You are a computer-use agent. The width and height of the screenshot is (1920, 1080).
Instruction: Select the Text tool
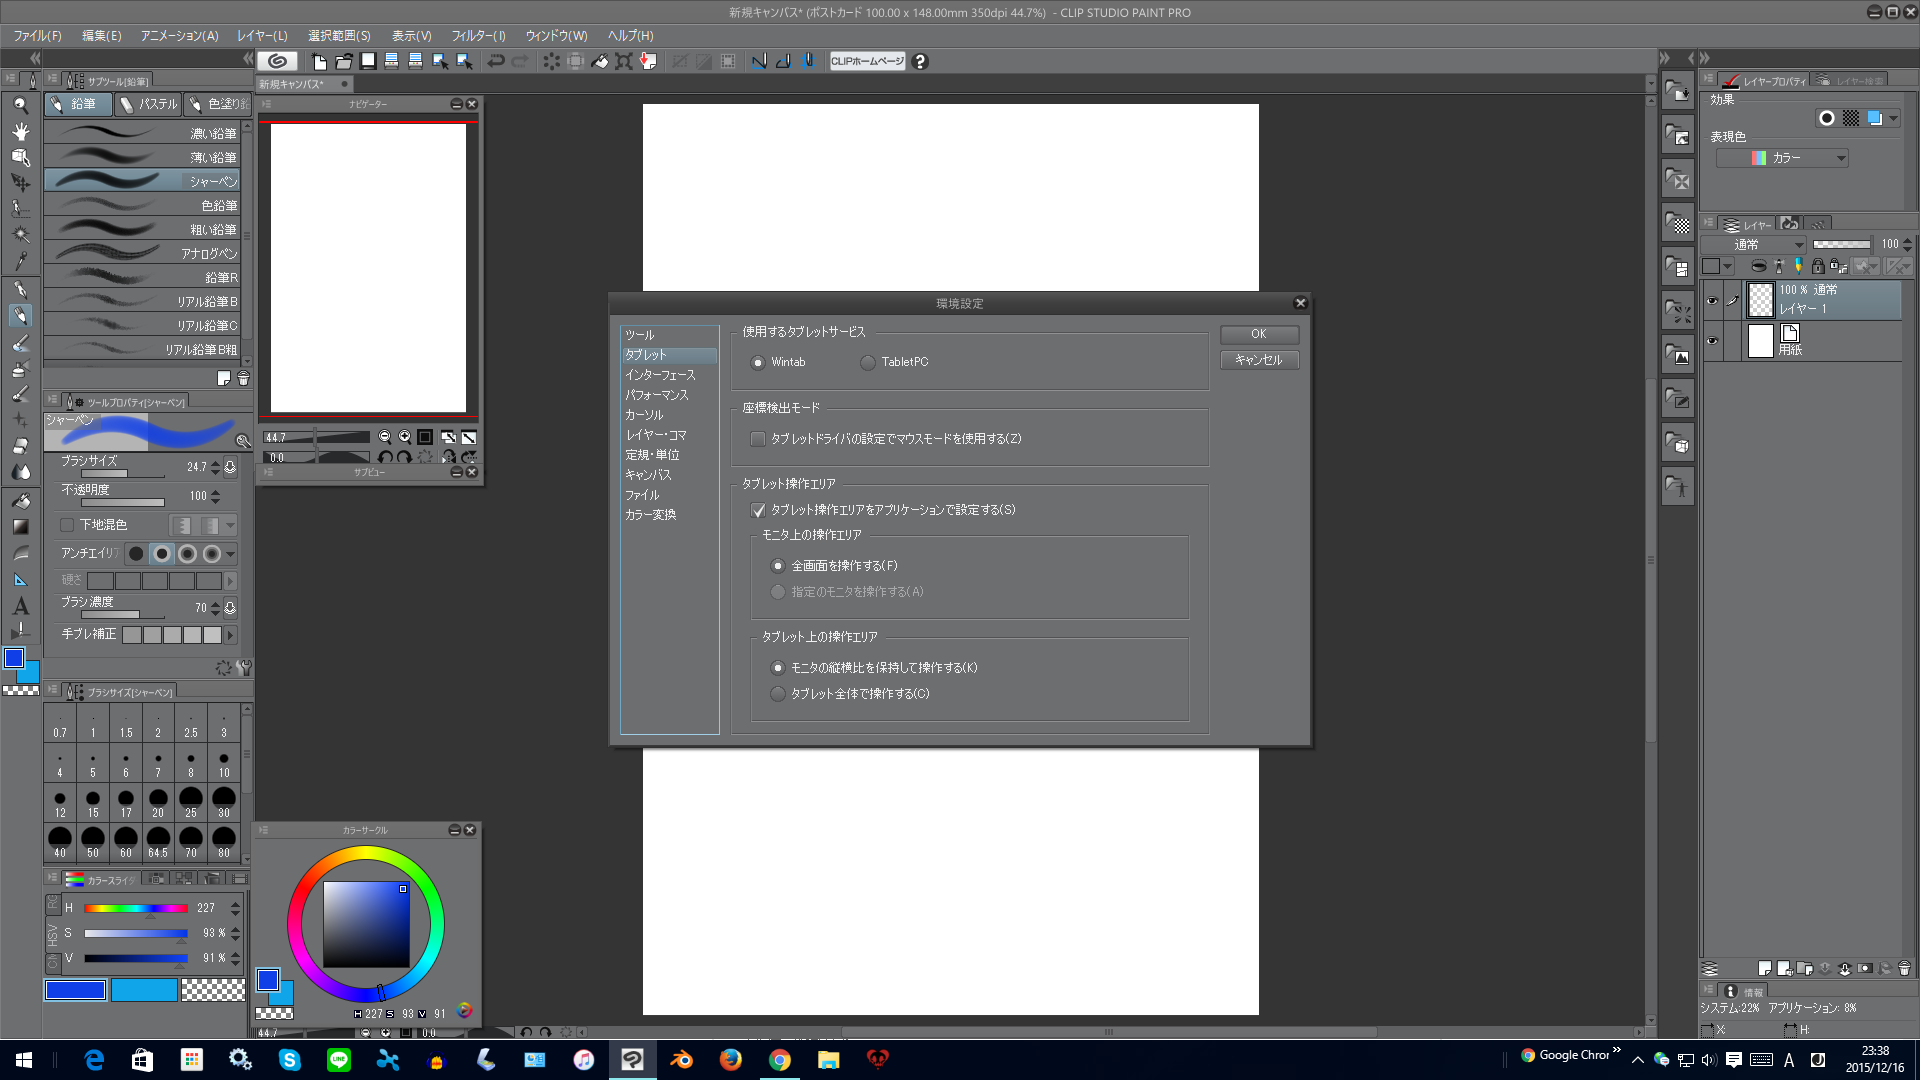click(20, 606)
